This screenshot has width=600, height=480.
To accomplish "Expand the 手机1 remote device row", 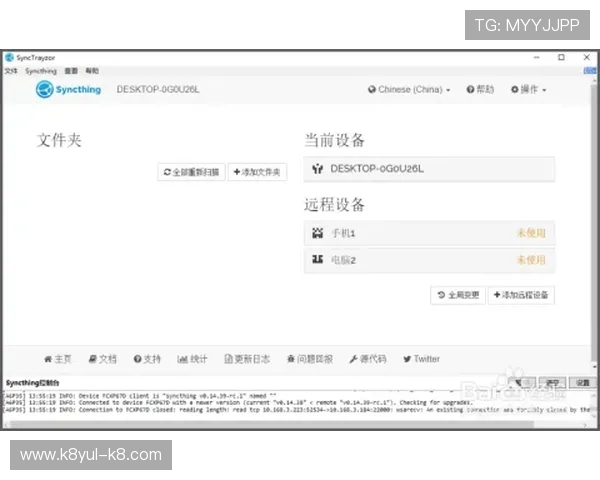I will [429, 233].
